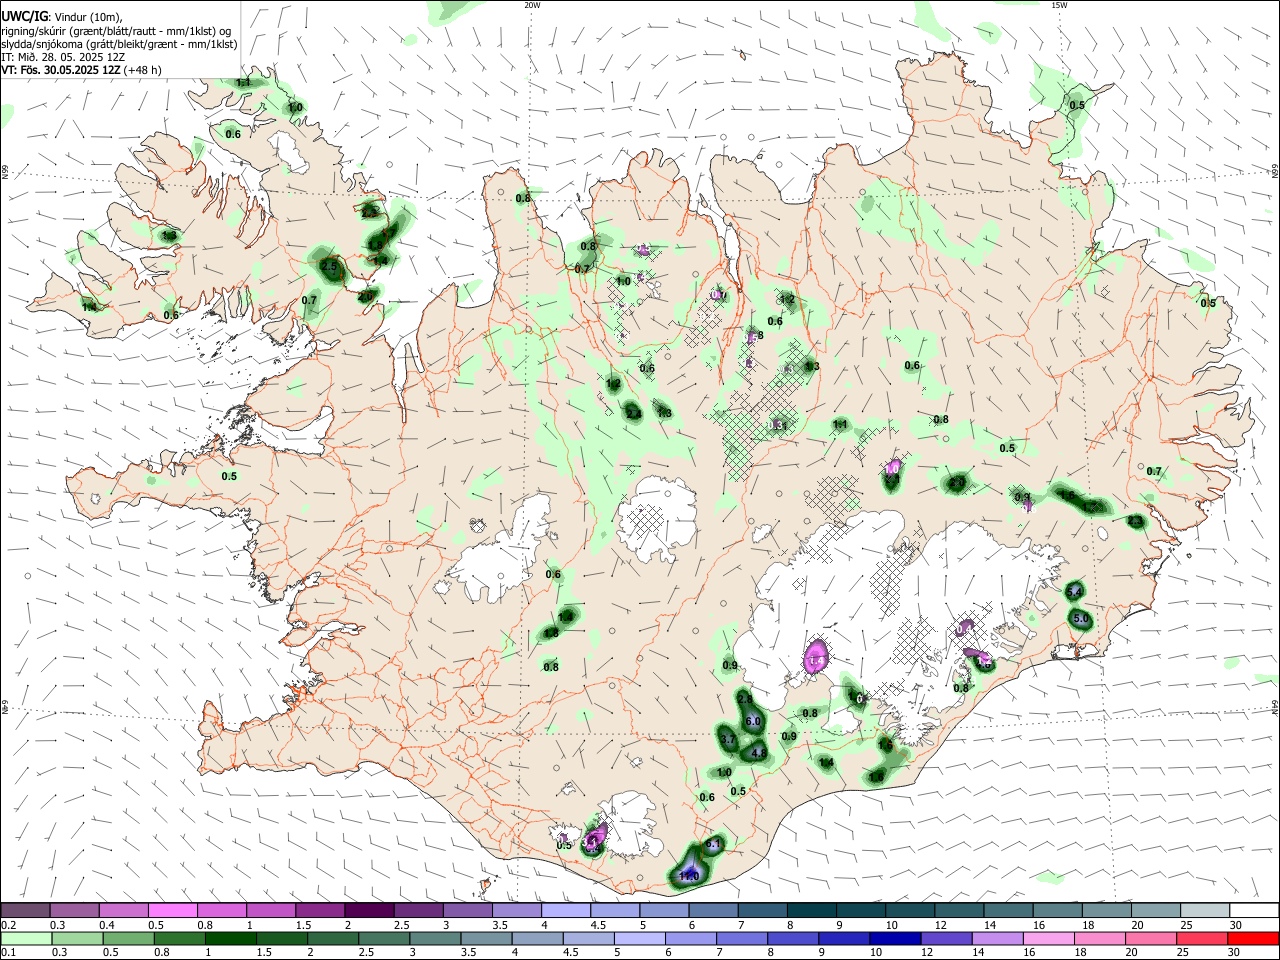Viewport: 1280px width, 960px height.
Task: Click the 6.0 precipitation value on the map
Action: [754, 721]
